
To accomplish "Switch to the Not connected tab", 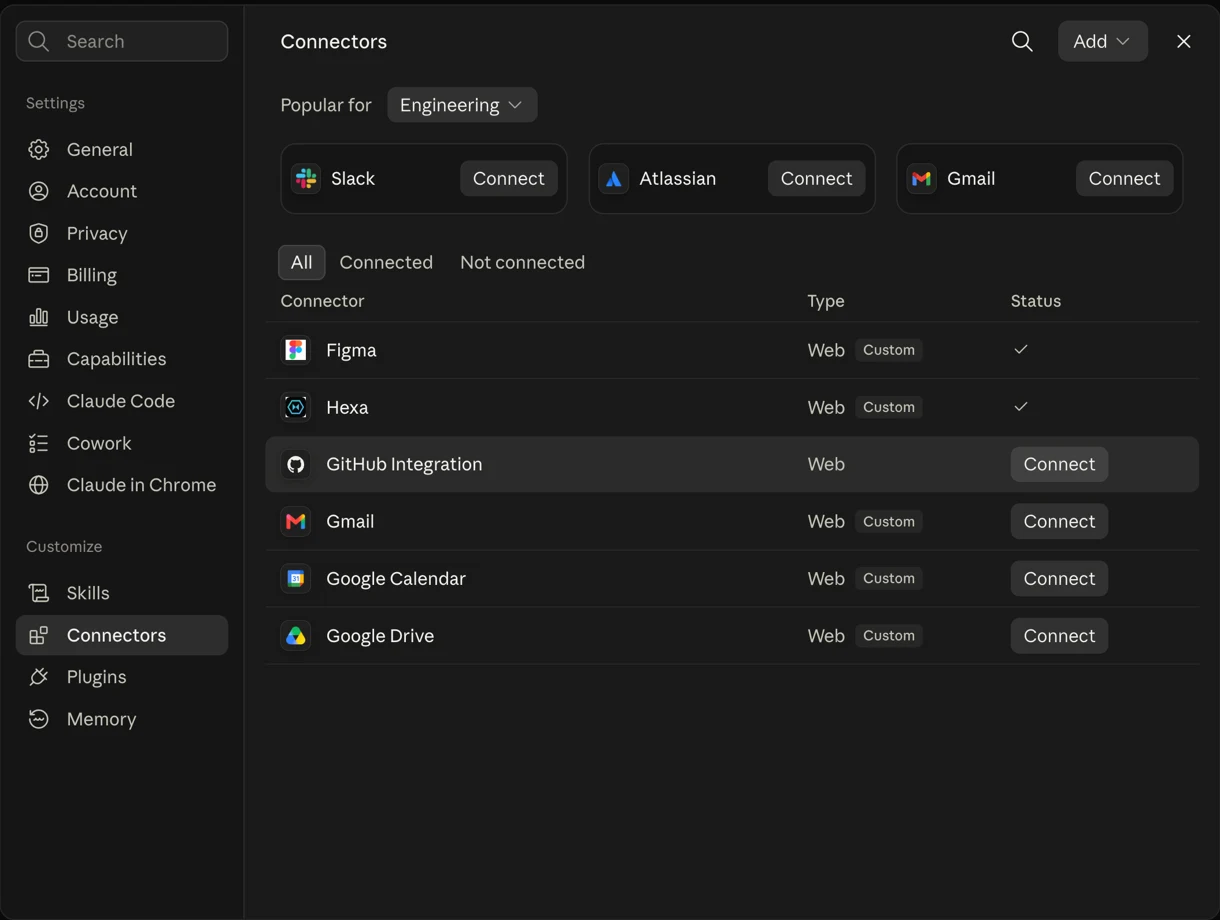I will pyautogui.click(x=522, y=262).
